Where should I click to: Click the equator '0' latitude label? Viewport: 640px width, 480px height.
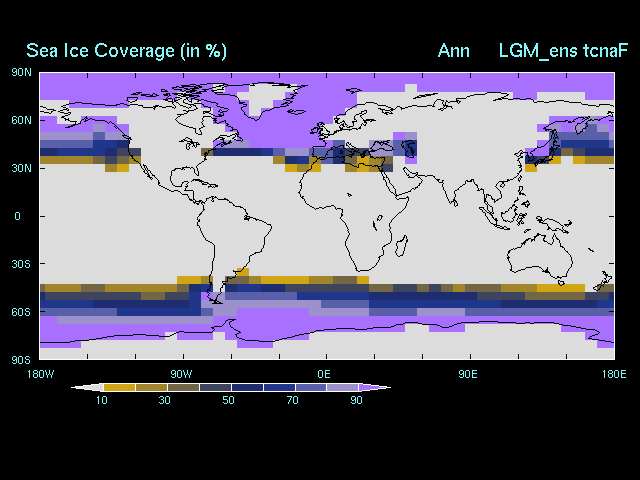coord(17,216)
